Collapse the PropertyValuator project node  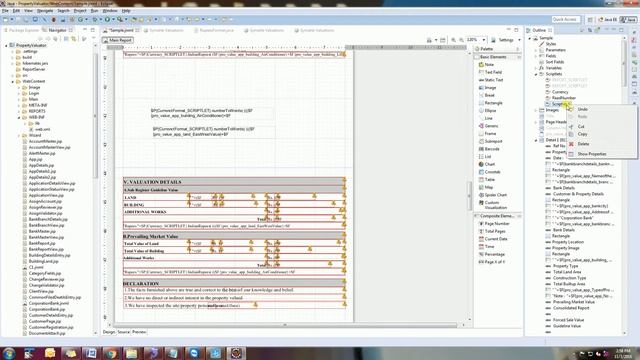6,46
